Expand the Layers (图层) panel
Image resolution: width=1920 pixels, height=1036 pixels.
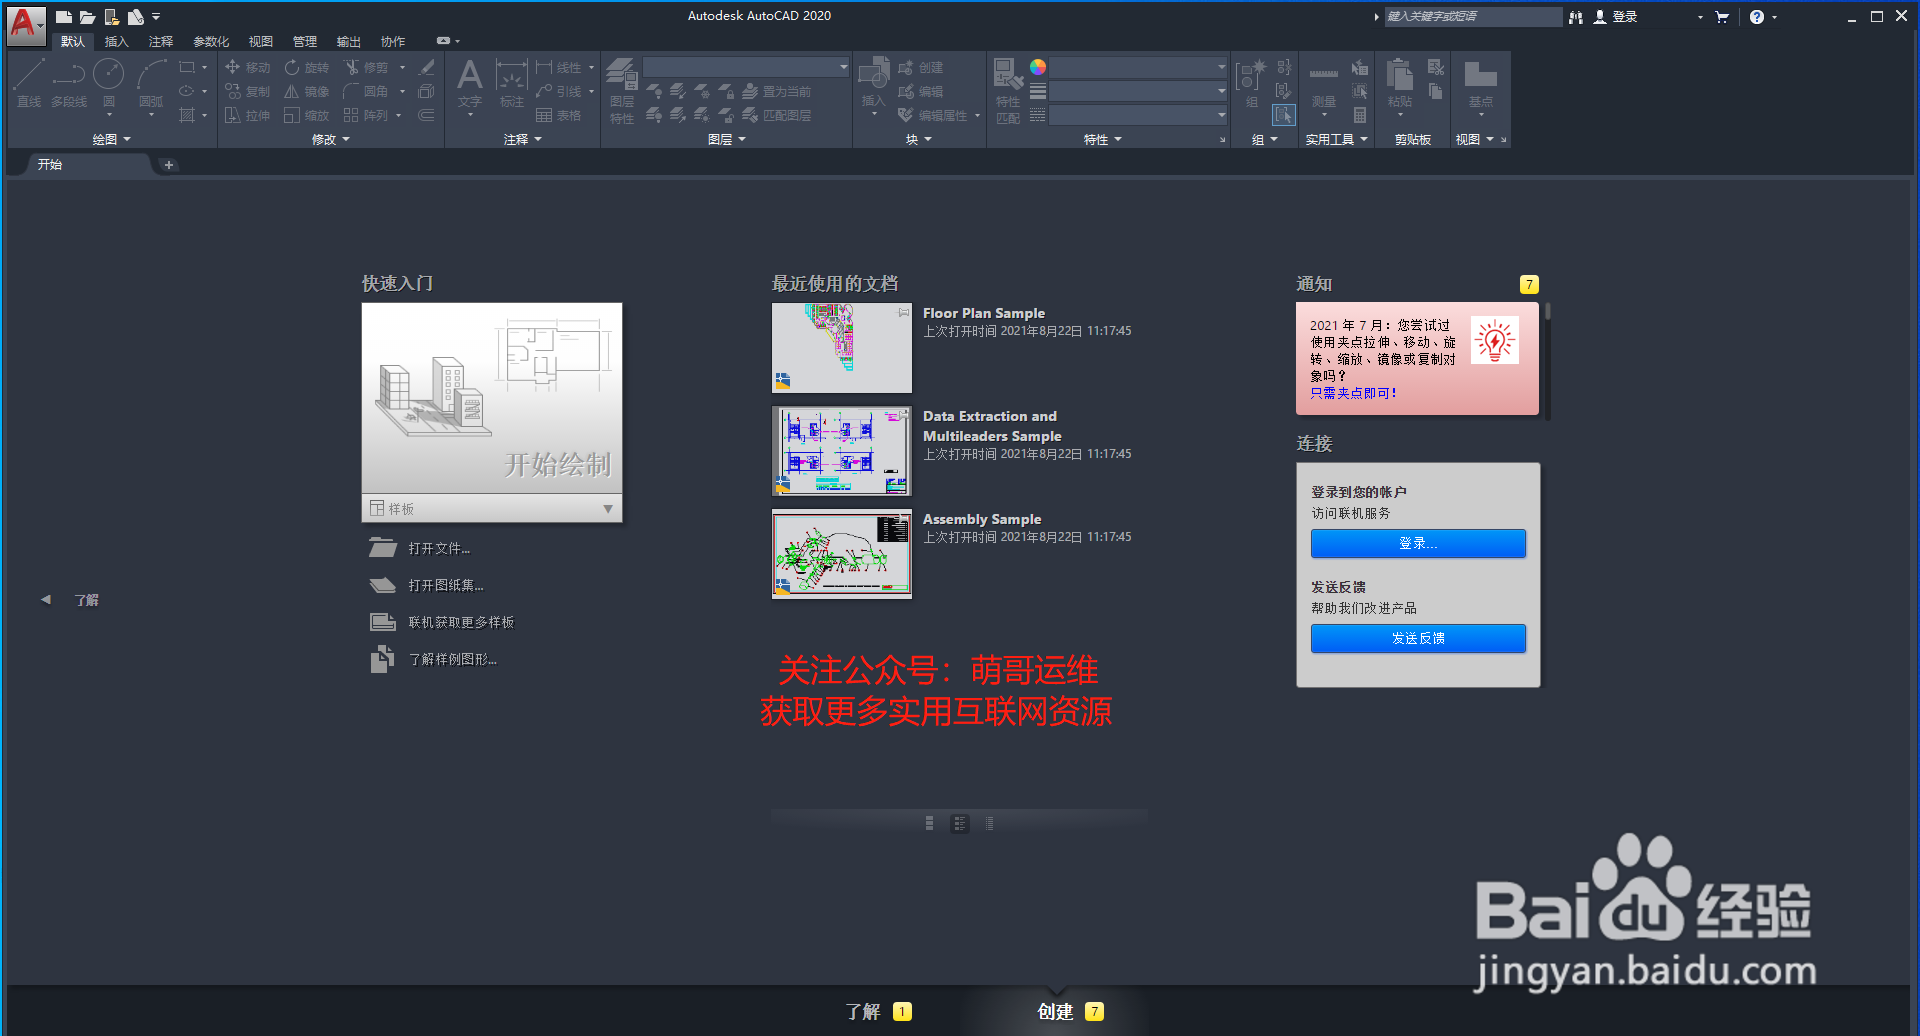(x=727, y=139)
